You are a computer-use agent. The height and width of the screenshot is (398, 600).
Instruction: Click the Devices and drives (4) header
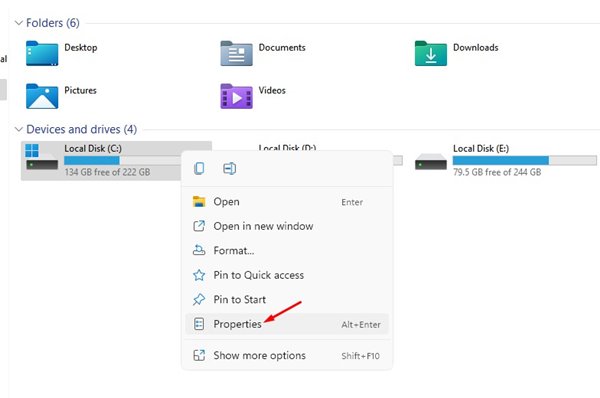(82, 129)
